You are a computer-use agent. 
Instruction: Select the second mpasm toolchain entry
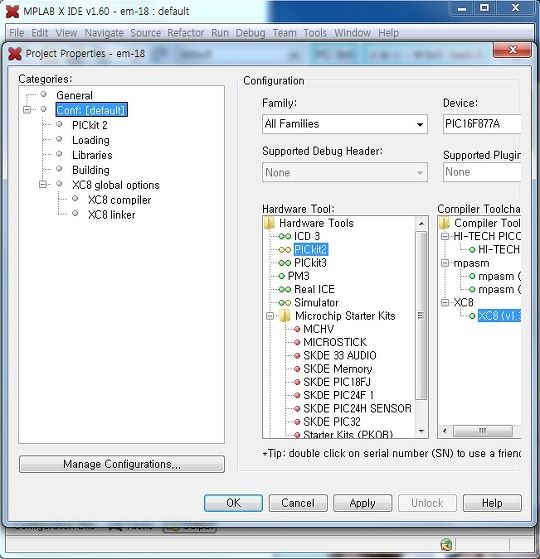click(499, 289)
